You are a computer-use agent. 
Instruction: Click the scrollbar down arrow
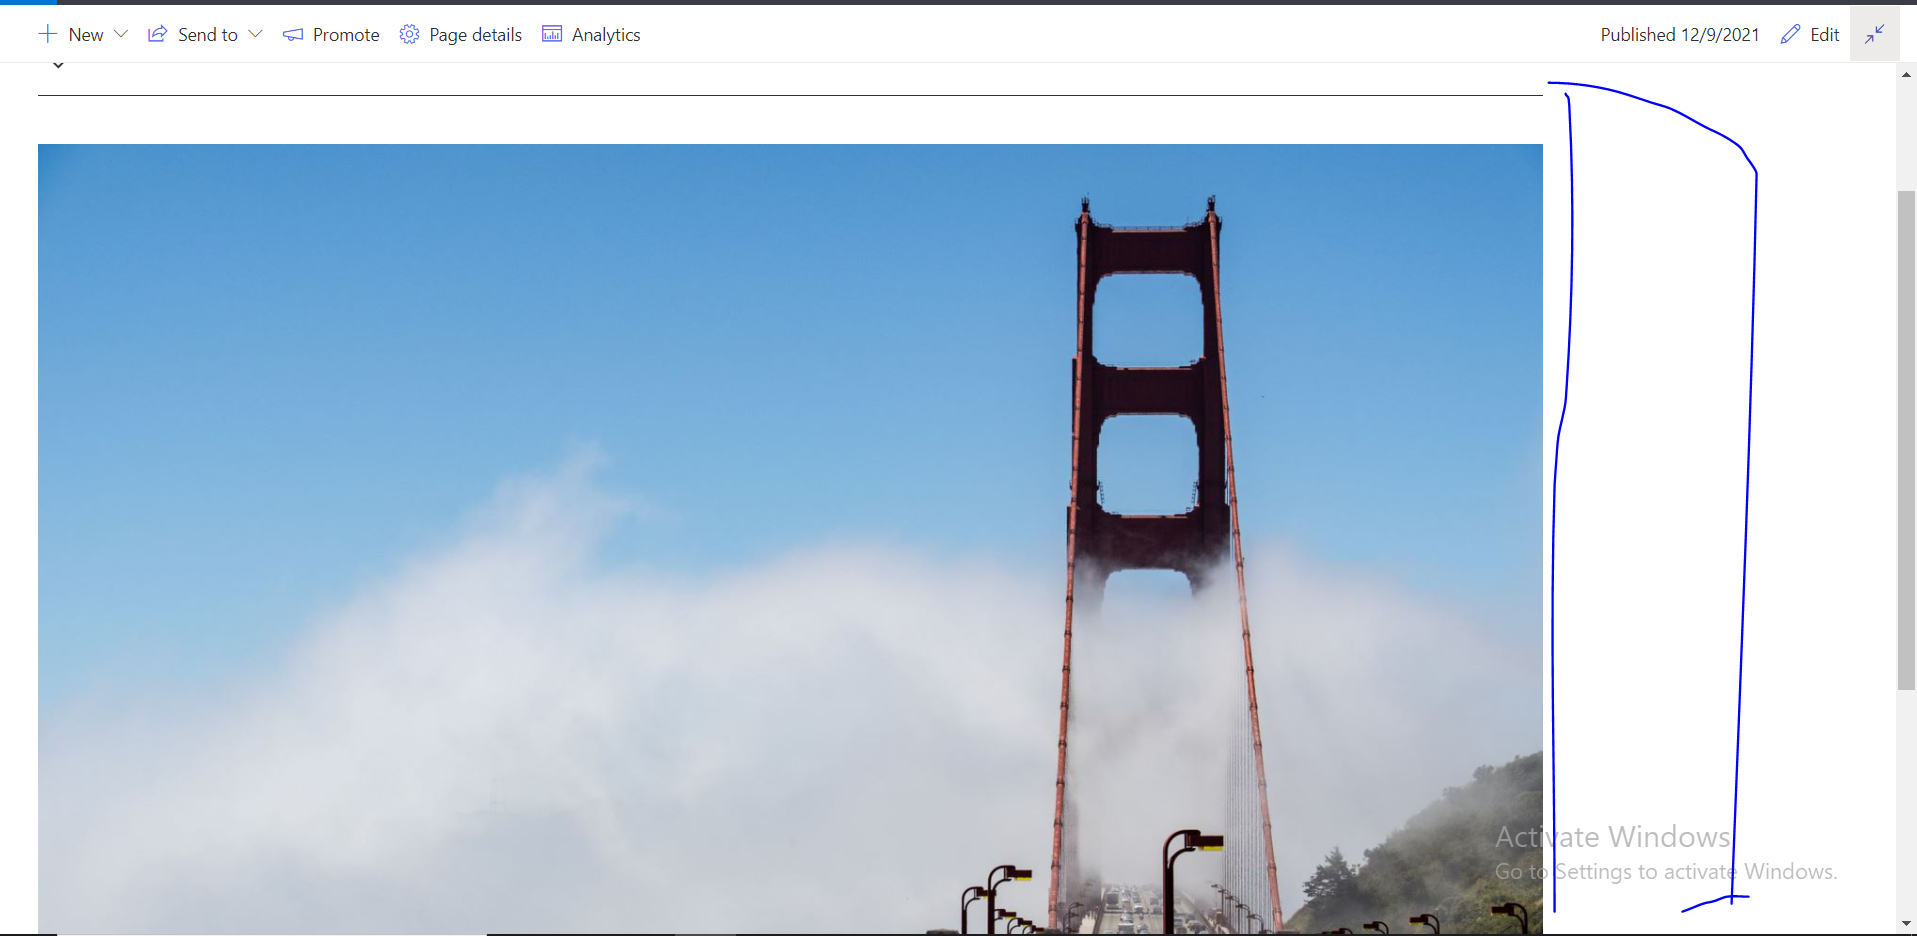1907,925
